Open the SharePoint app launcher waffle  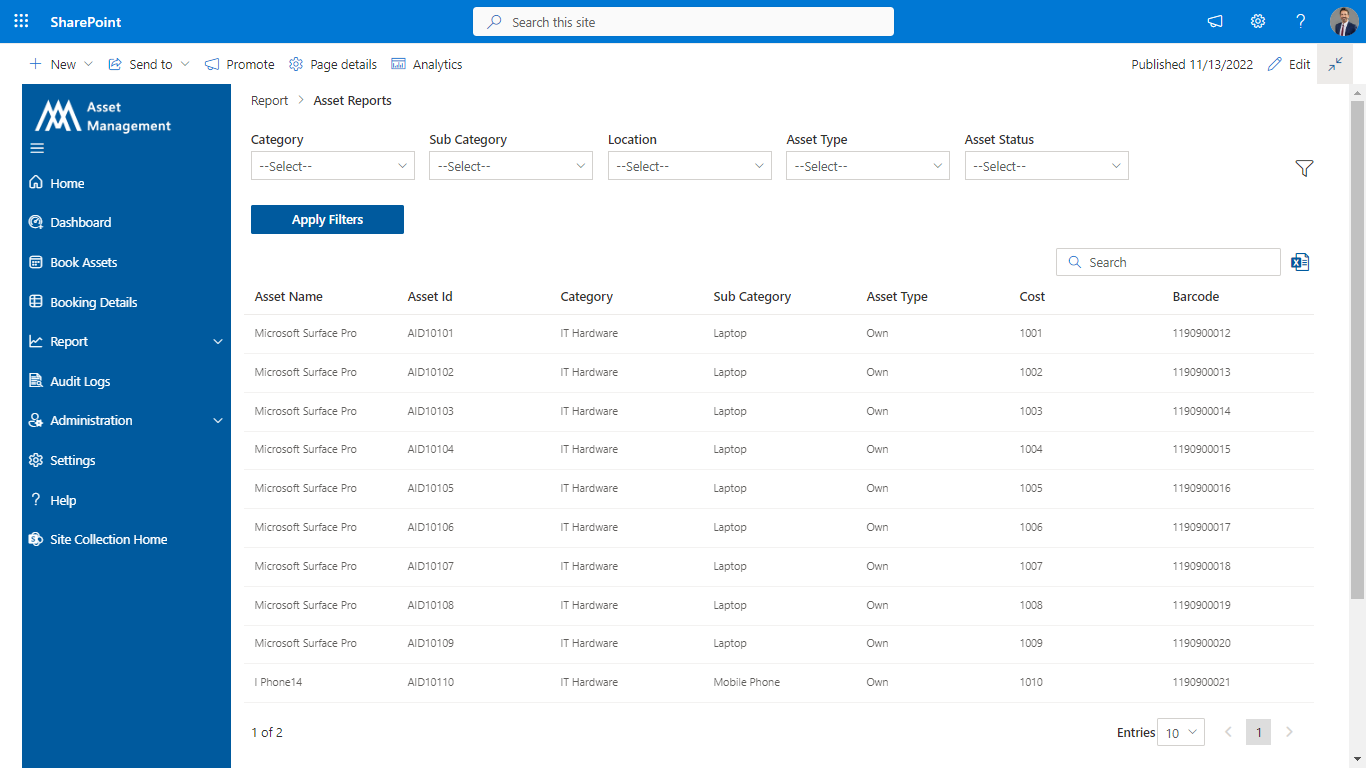click(x=20, y=21)
